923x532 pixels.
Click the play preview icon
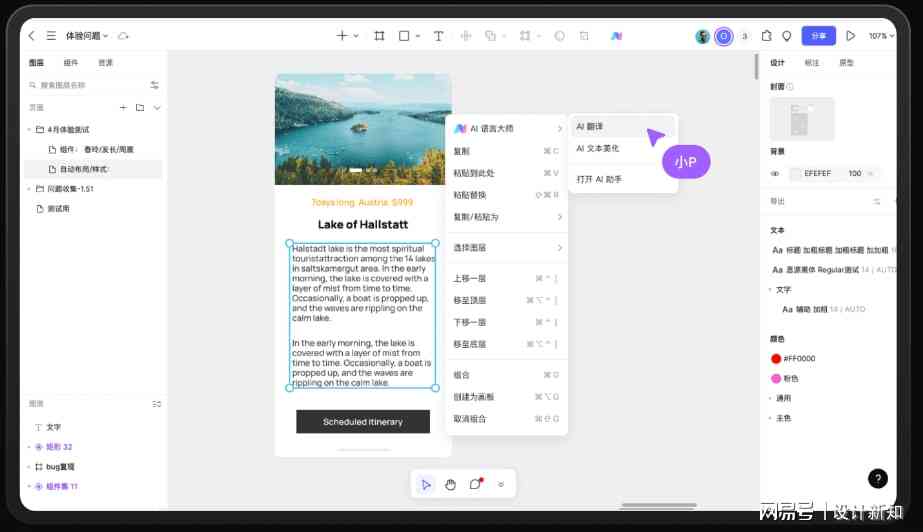tap(850, 36)
